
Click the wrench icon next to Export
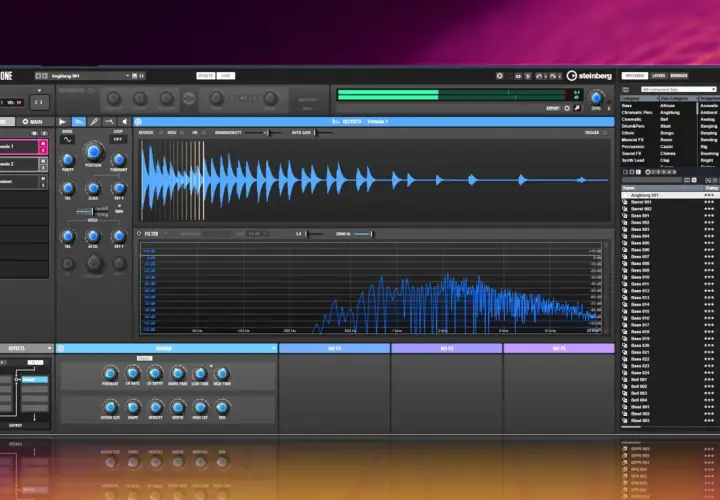pos(577,108)
